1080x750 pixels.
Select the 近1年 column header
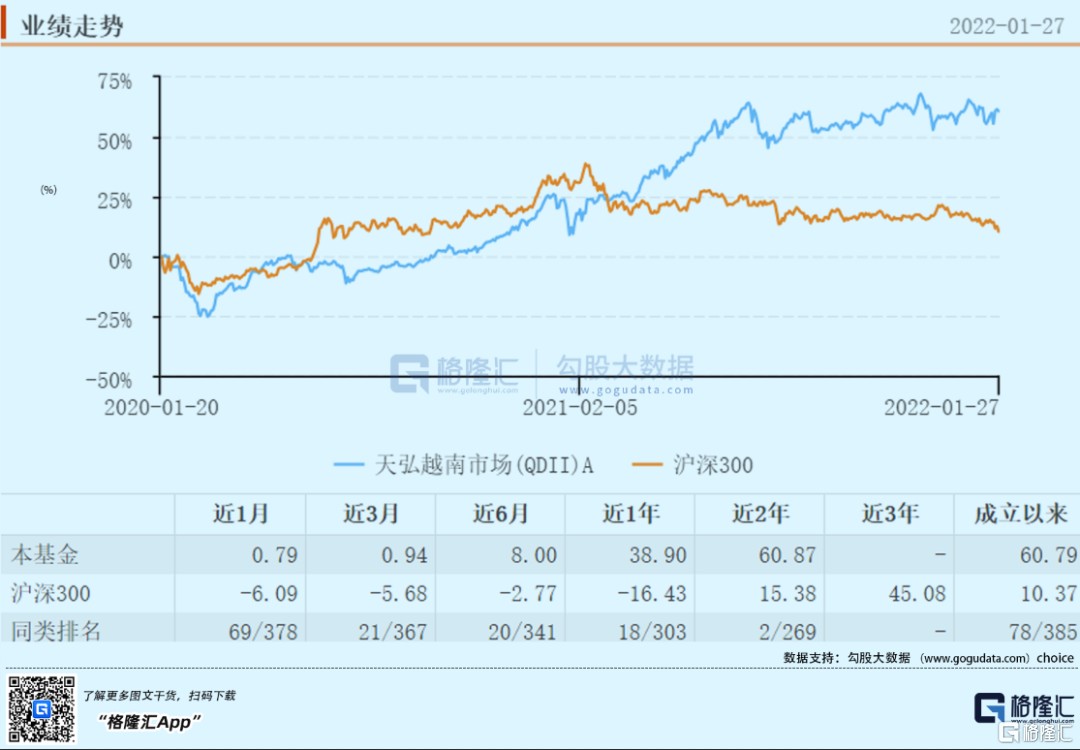click(630, 514)
